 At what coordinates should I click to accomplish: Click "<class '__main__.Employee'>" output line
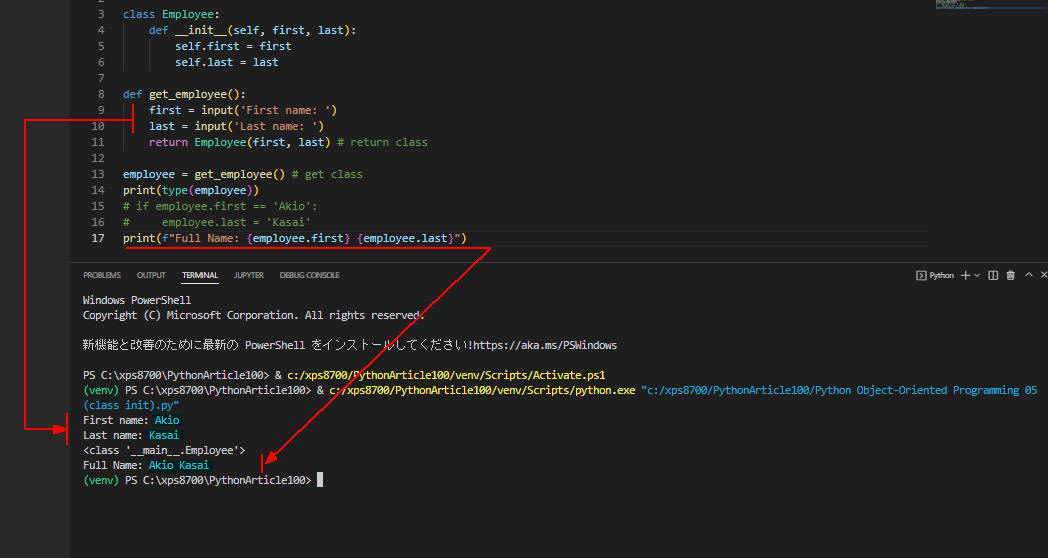tap(164, 450)
